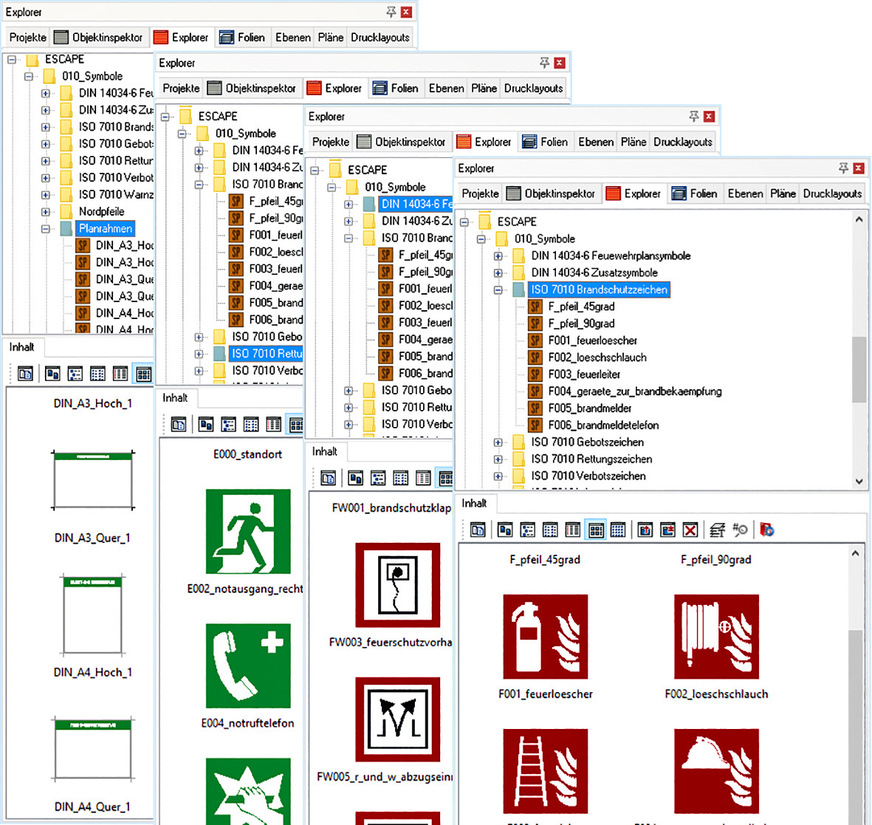Viewport: 872px width, 825px height.
Task: Open the Objektinspektor tab in the frontmost panel
Action: 559,193
